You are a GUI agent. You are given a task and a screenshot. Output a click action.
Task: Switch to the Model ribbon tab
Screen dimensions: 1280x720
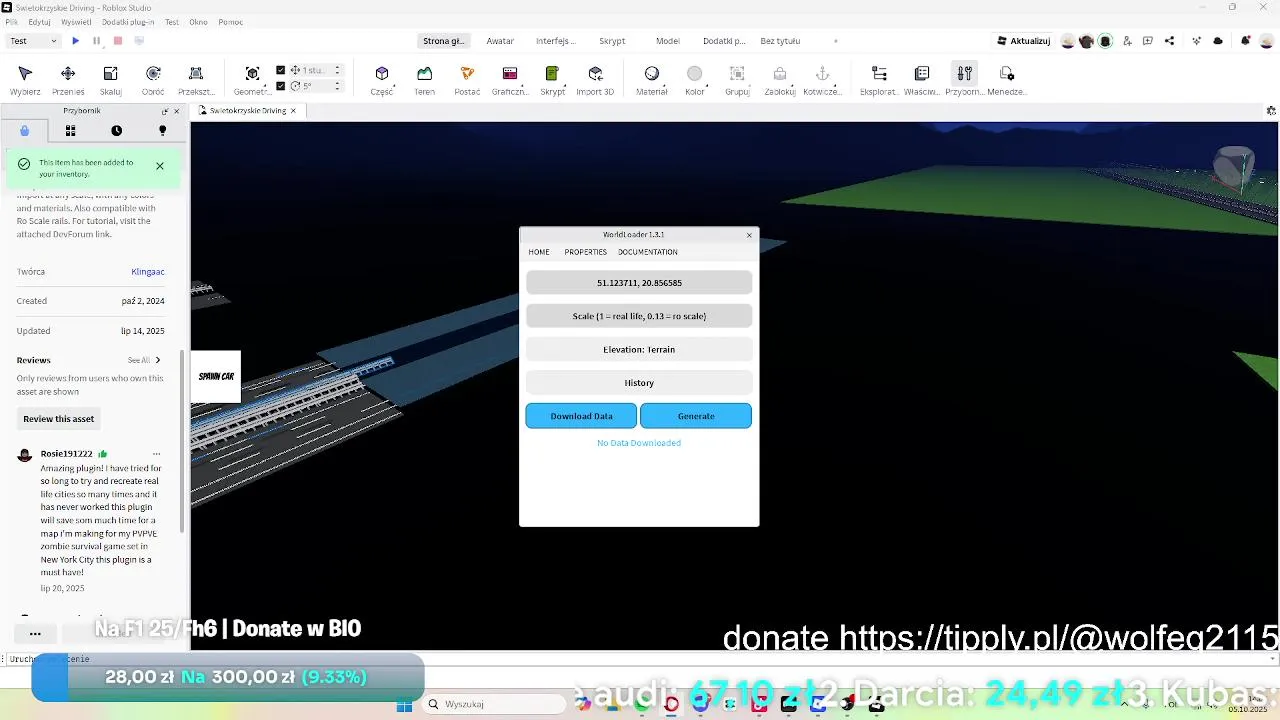tap(668, 41)
